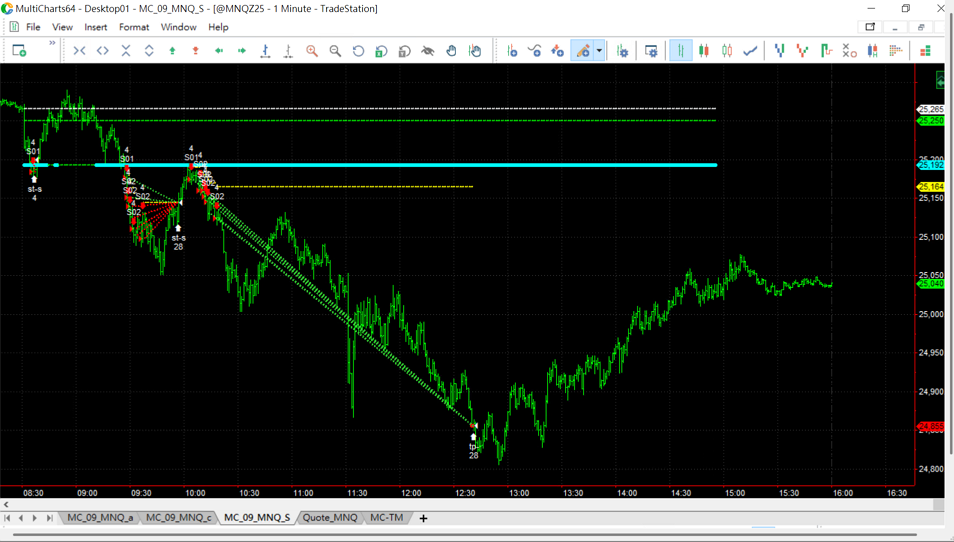Decrease bar spacing icon

point(288,51)
